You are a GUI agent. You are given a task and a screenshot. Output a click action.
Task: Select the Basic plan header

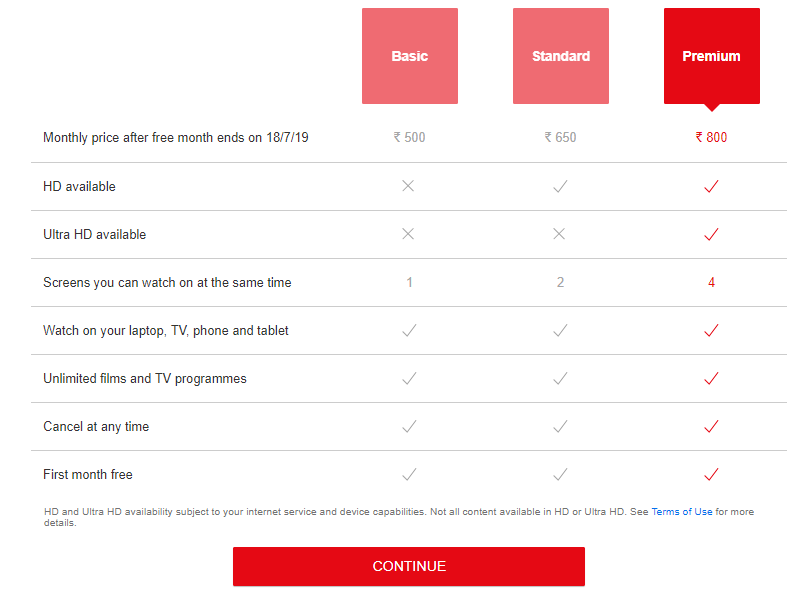click(x=409, y=56)
